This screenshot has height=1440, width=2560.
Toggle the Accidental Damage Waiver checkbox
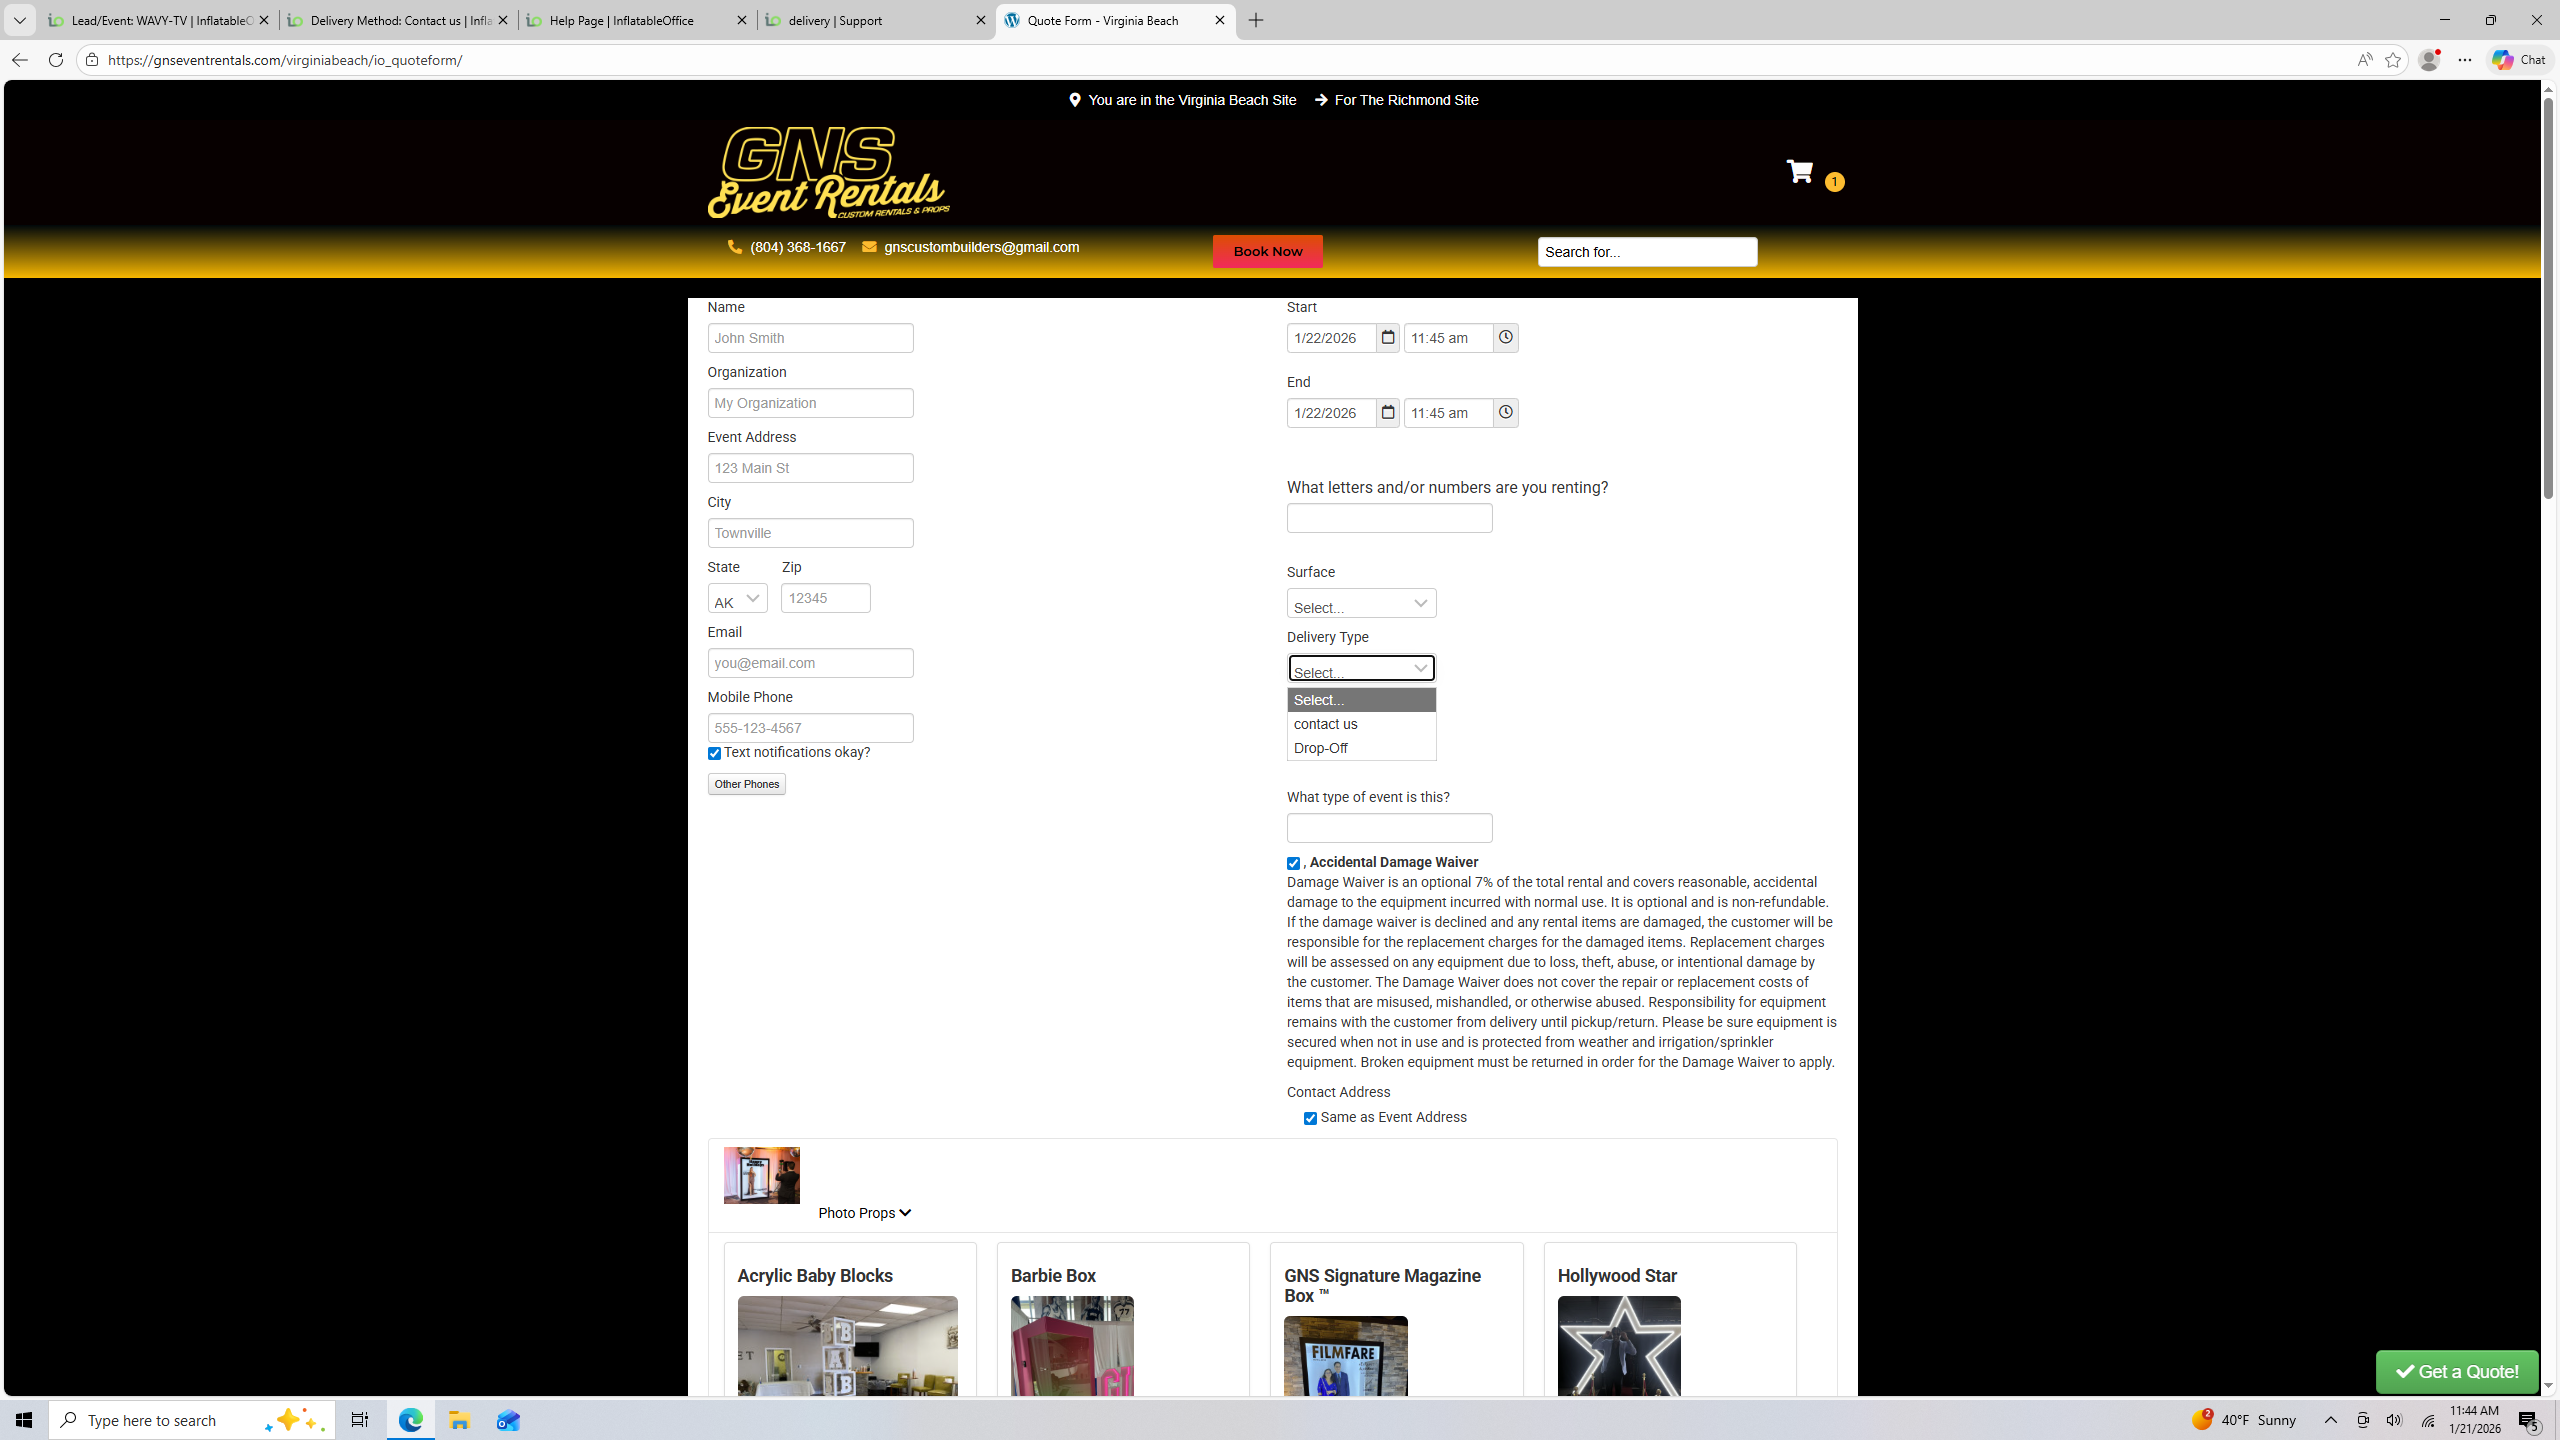point(1293,864)
